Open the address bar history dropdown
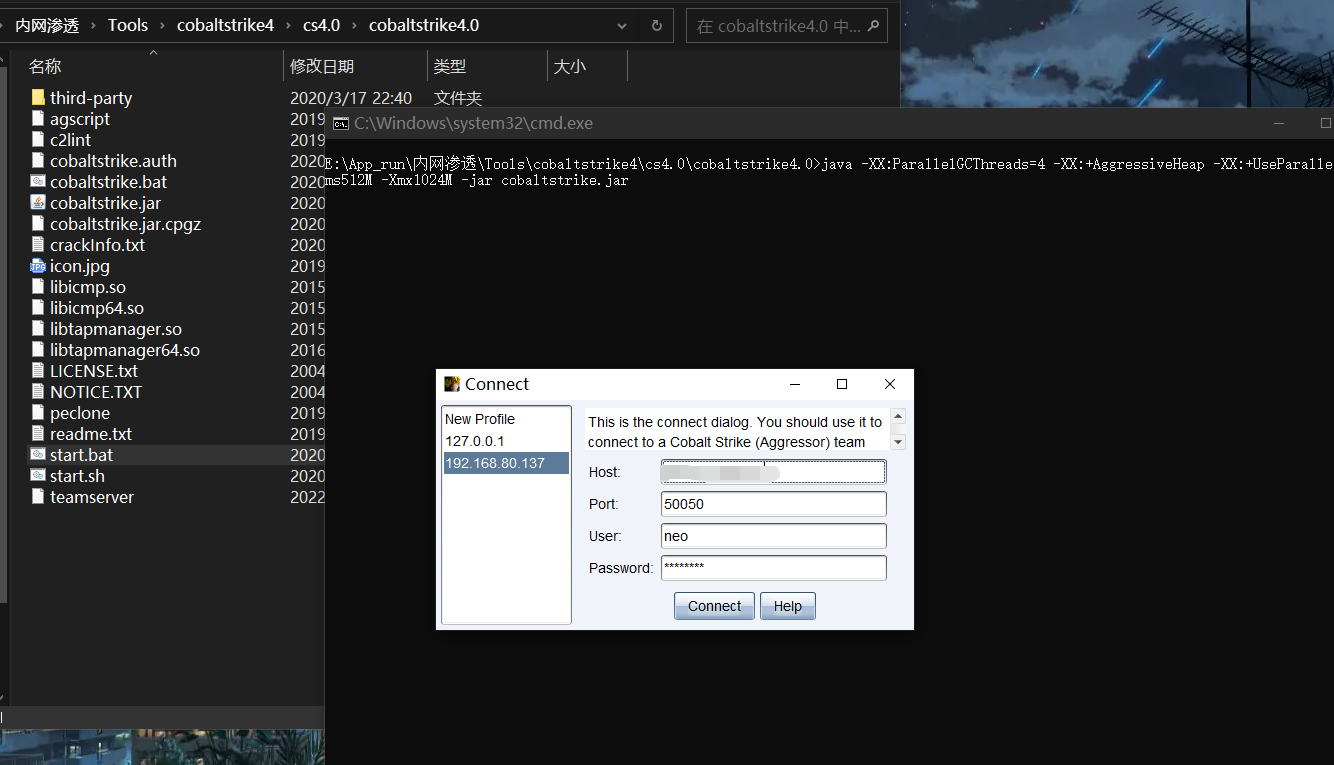Screen dimensions: 1334x765 [x=622, y=25]
